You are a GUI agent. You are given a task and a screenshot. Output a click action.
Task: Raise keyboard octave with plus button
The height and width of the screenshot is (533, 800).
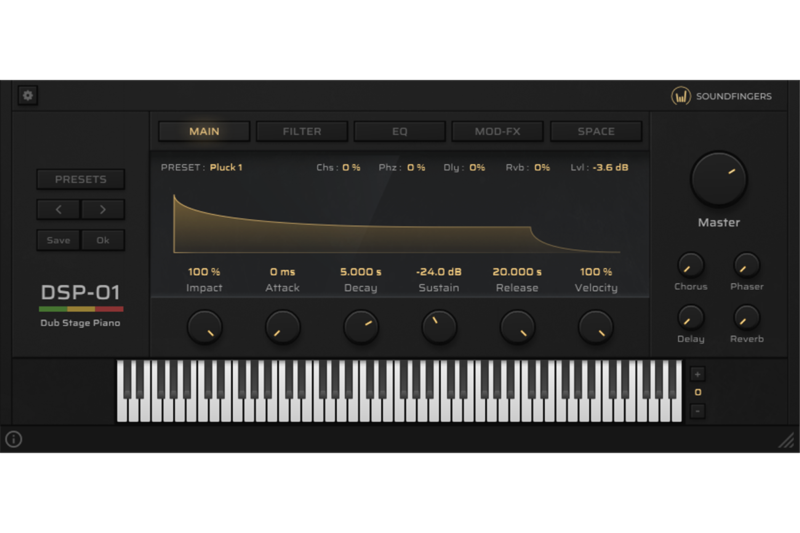[697, 374]
